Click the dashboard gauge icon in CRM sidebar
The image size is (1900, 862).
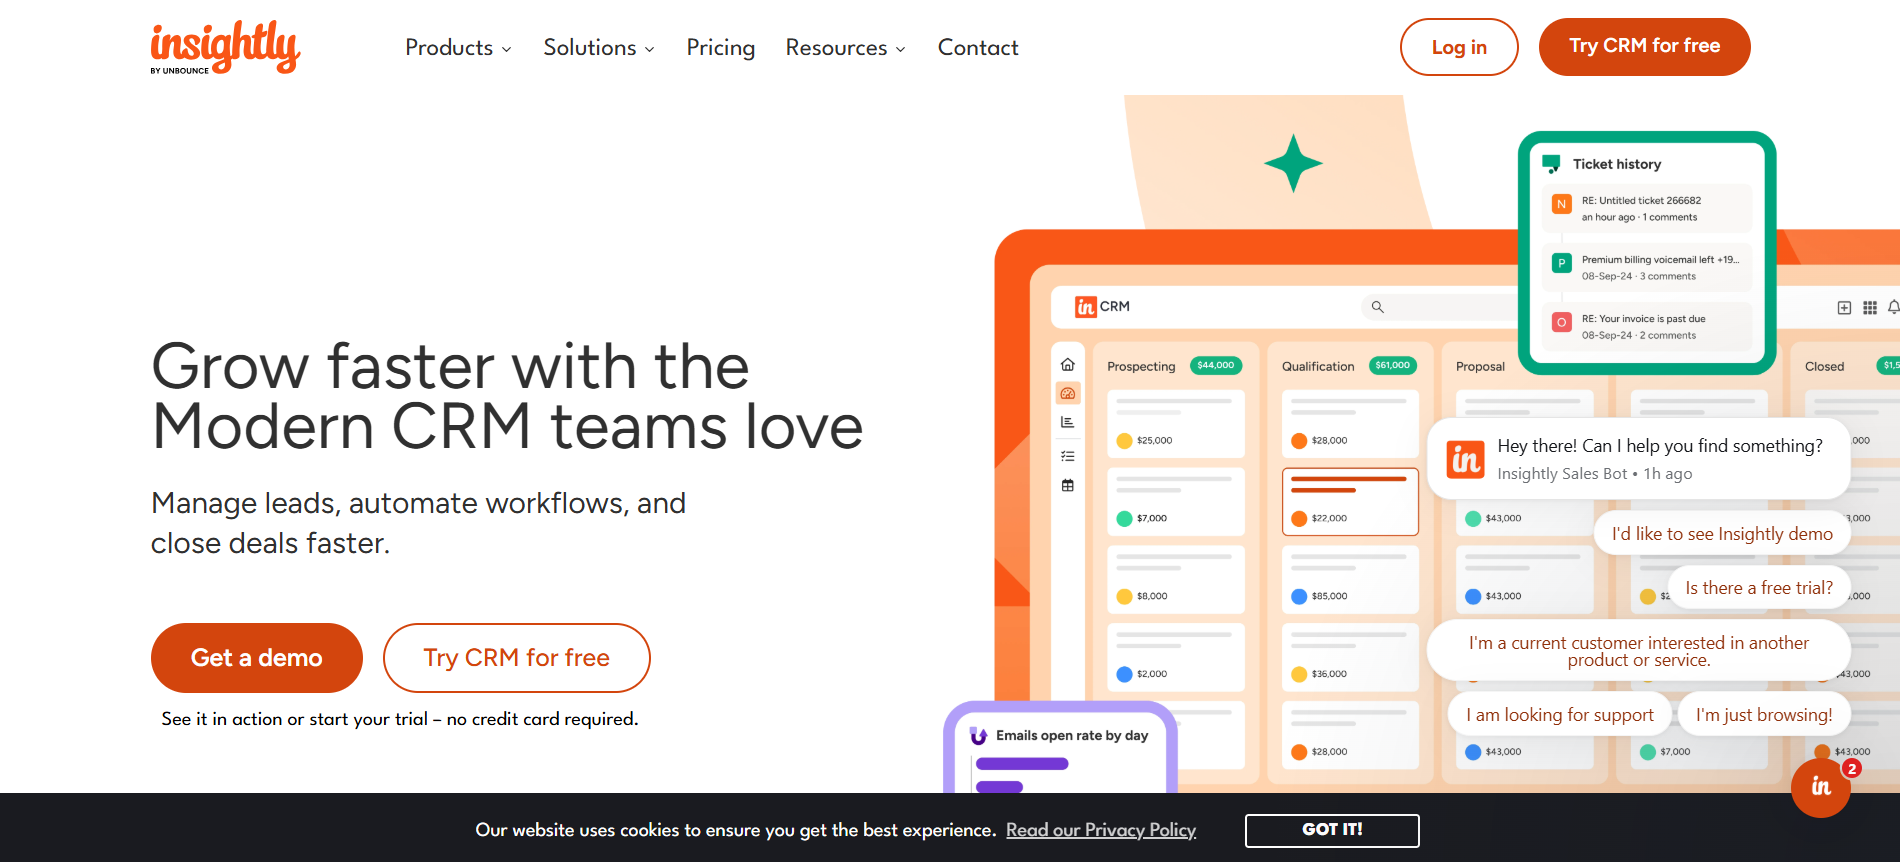point(1068,393)
